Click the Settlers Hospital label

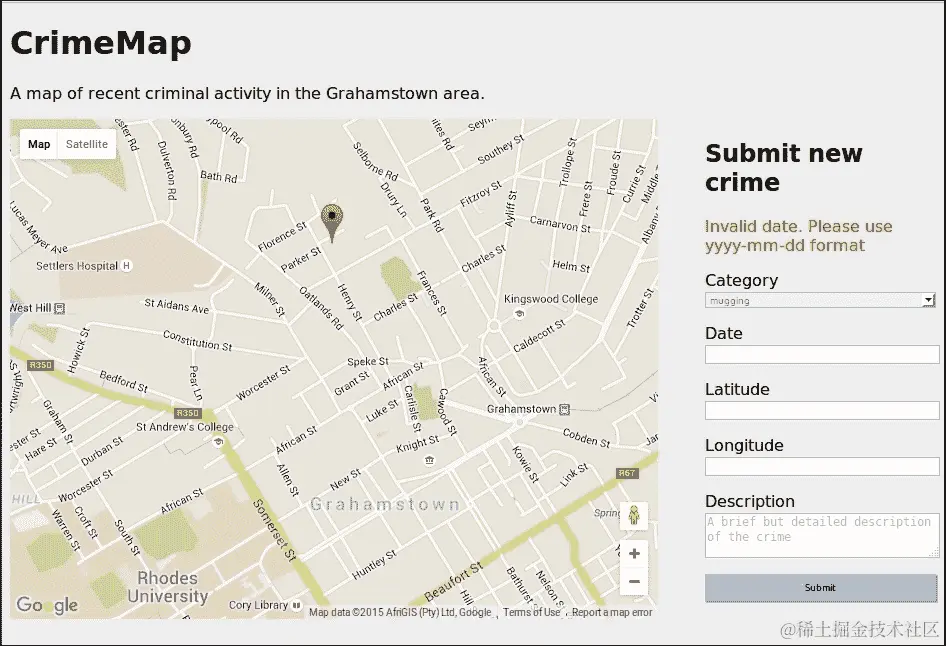[x=77, y=266]
